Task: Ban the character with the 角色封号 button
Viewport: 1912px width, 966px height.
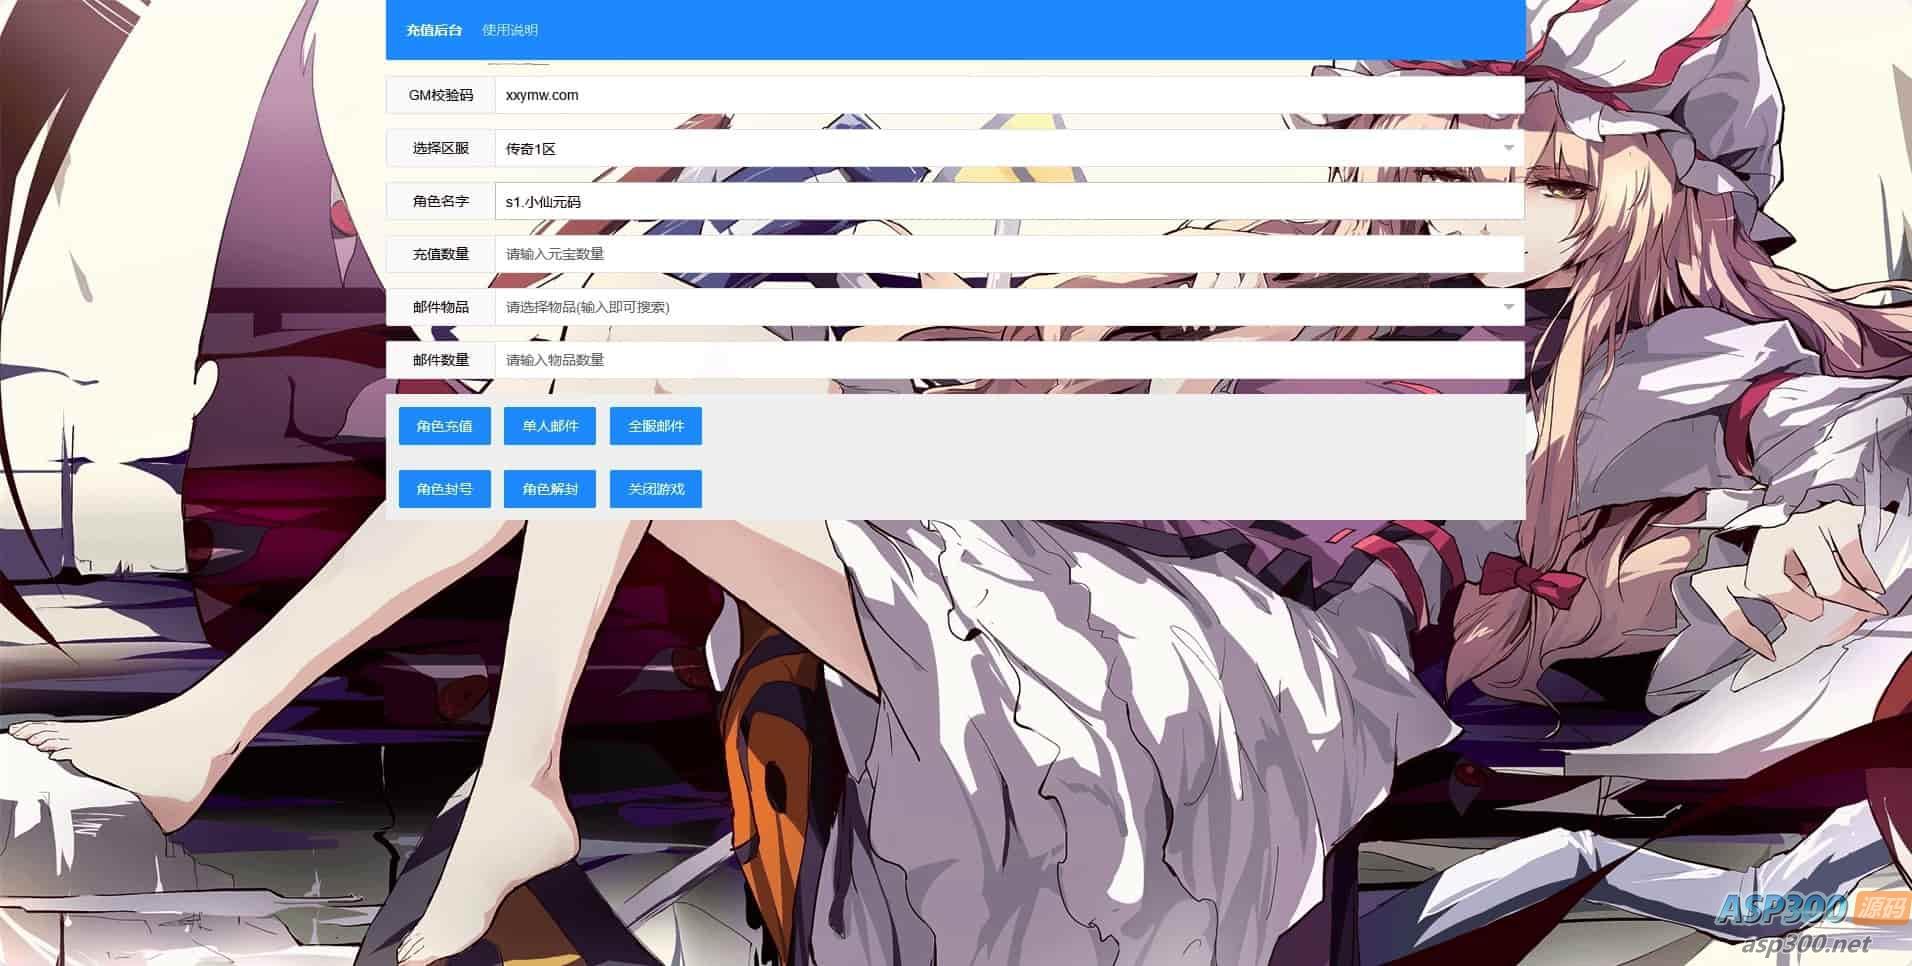Action: pos(444,489)
